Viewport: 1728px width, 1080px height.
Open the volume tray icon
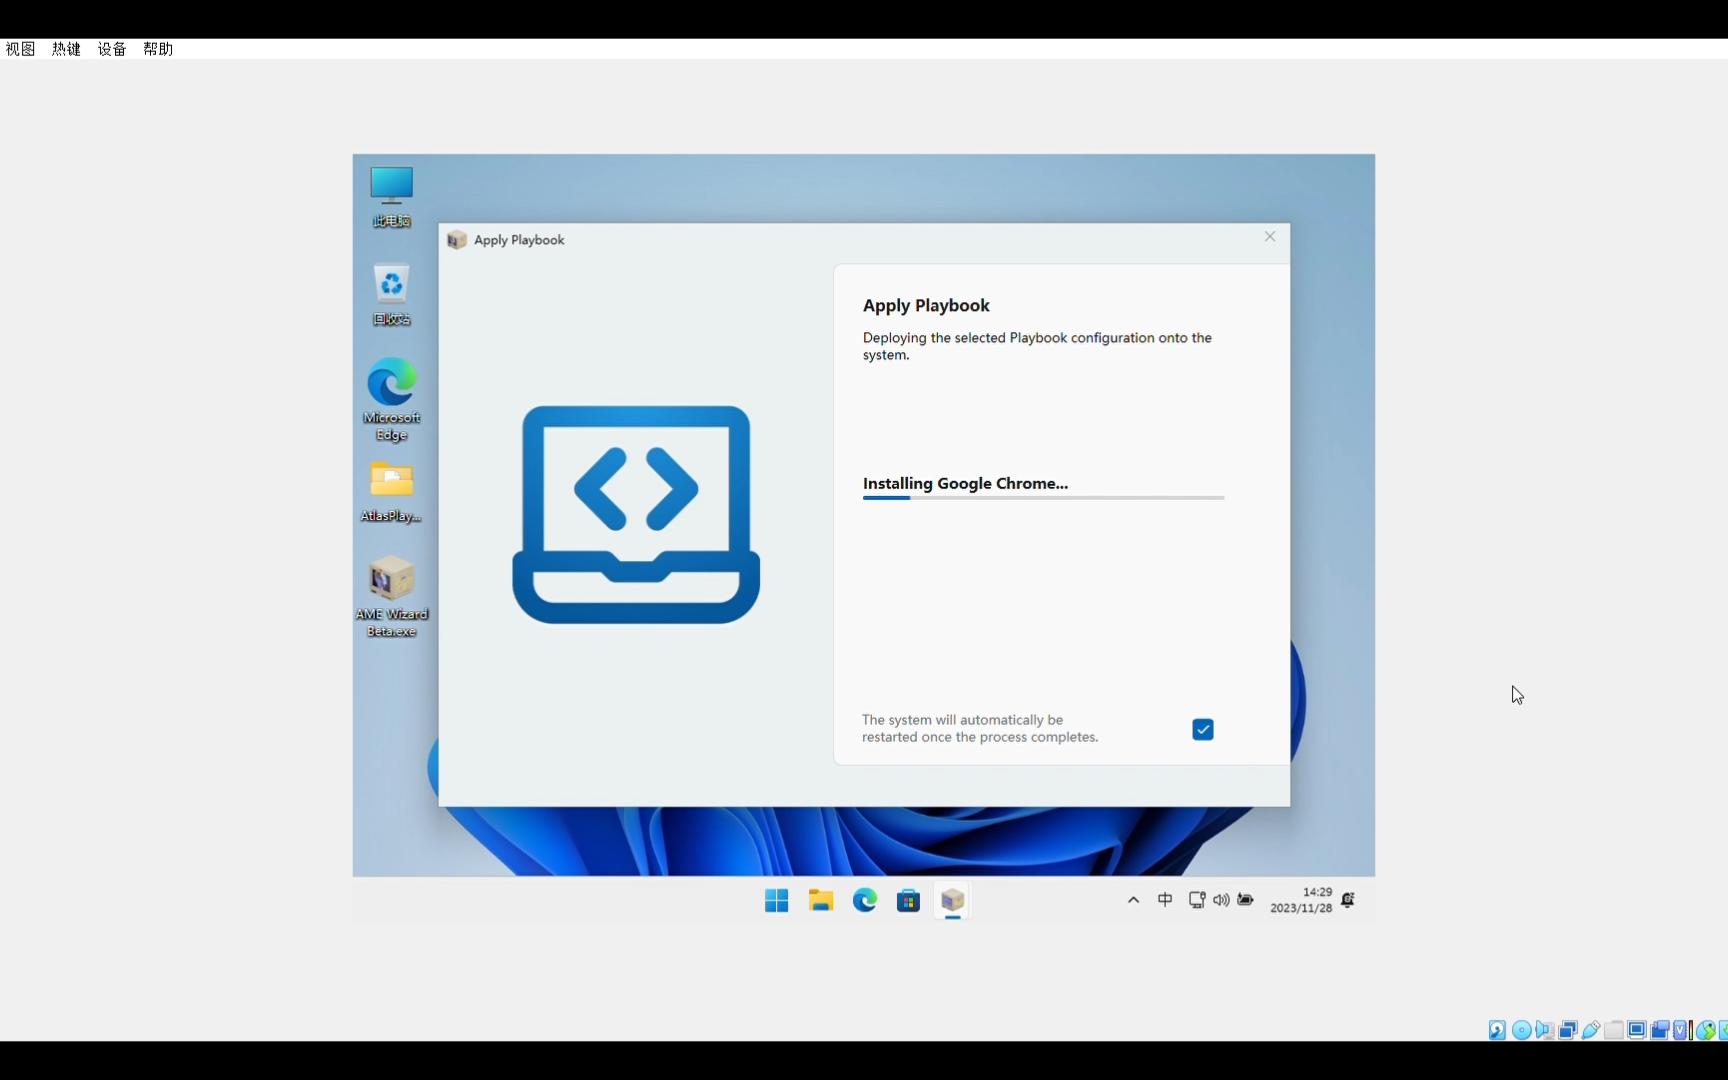tap(1221, 900)
